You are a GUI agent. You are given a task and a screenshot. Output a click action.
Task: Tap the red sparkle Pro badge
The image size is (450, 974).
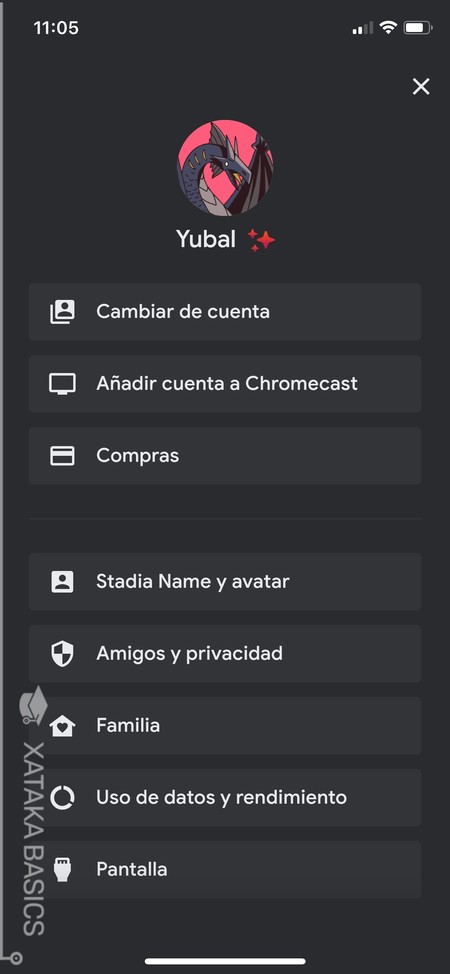point(261,240)
